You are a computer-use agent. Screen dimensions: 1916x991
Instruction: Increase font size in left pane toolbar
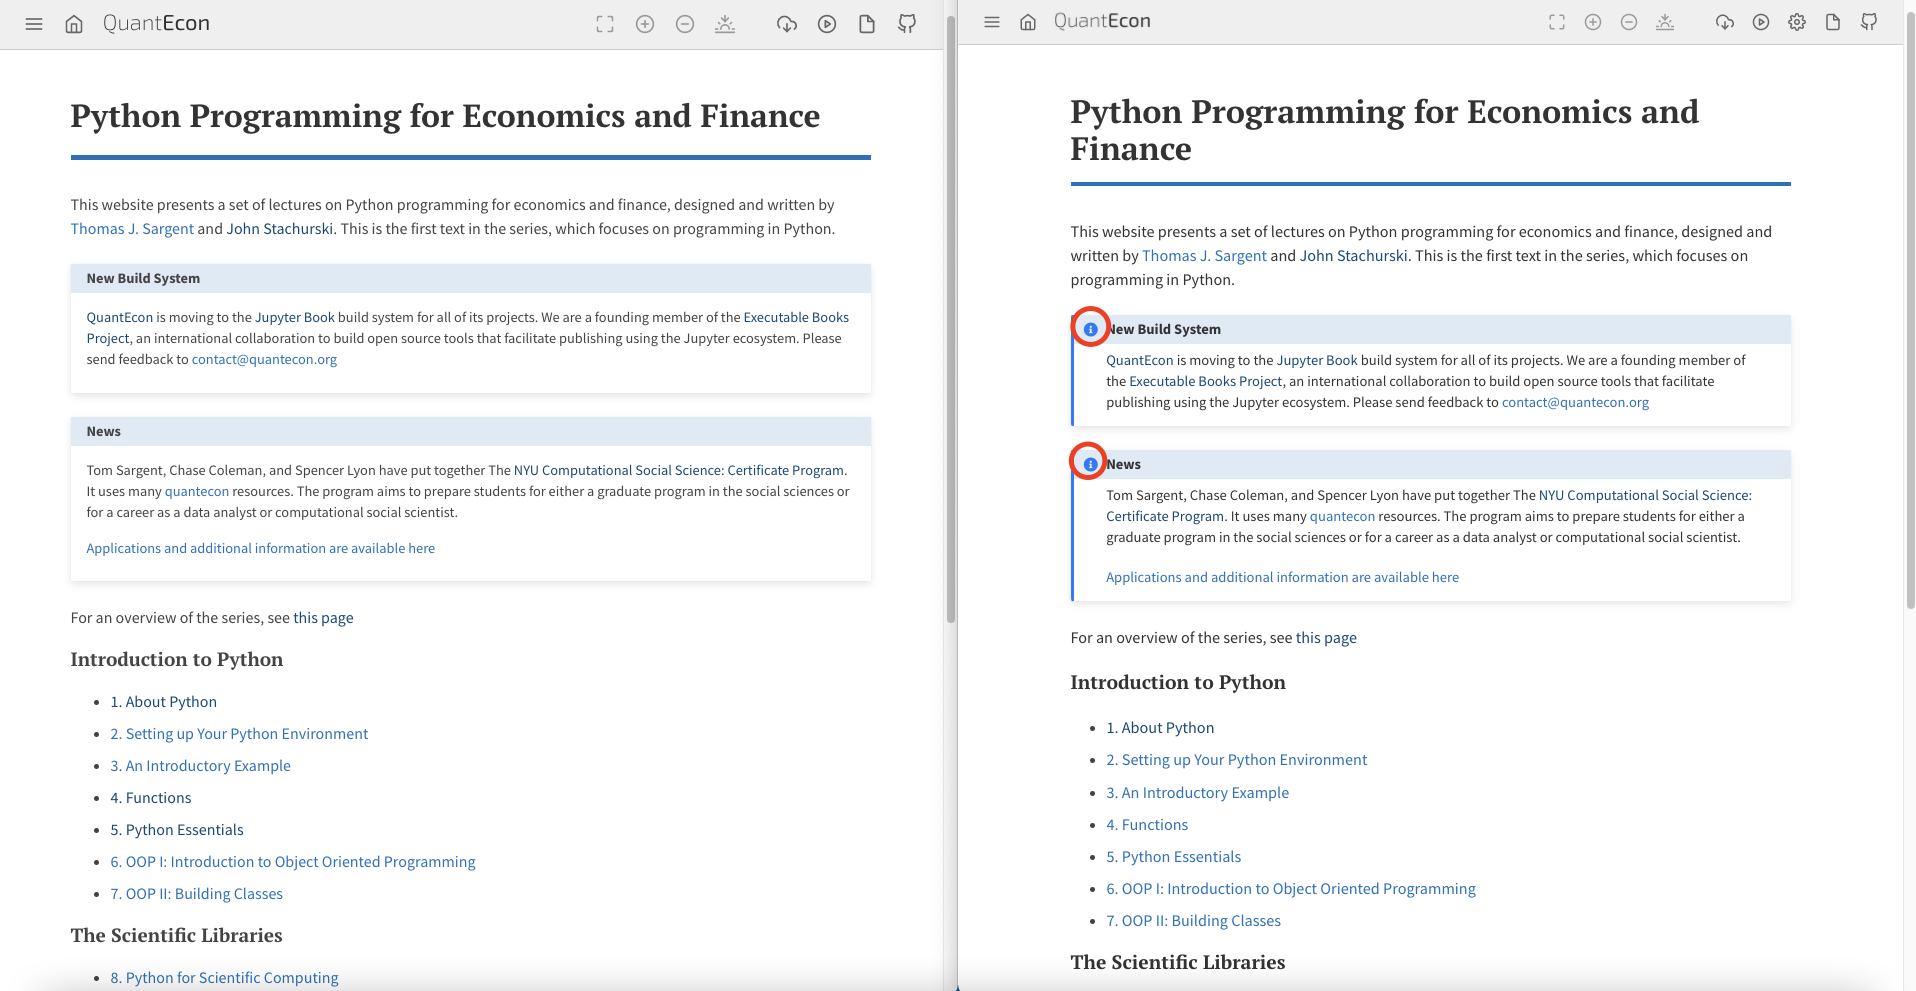645,24
